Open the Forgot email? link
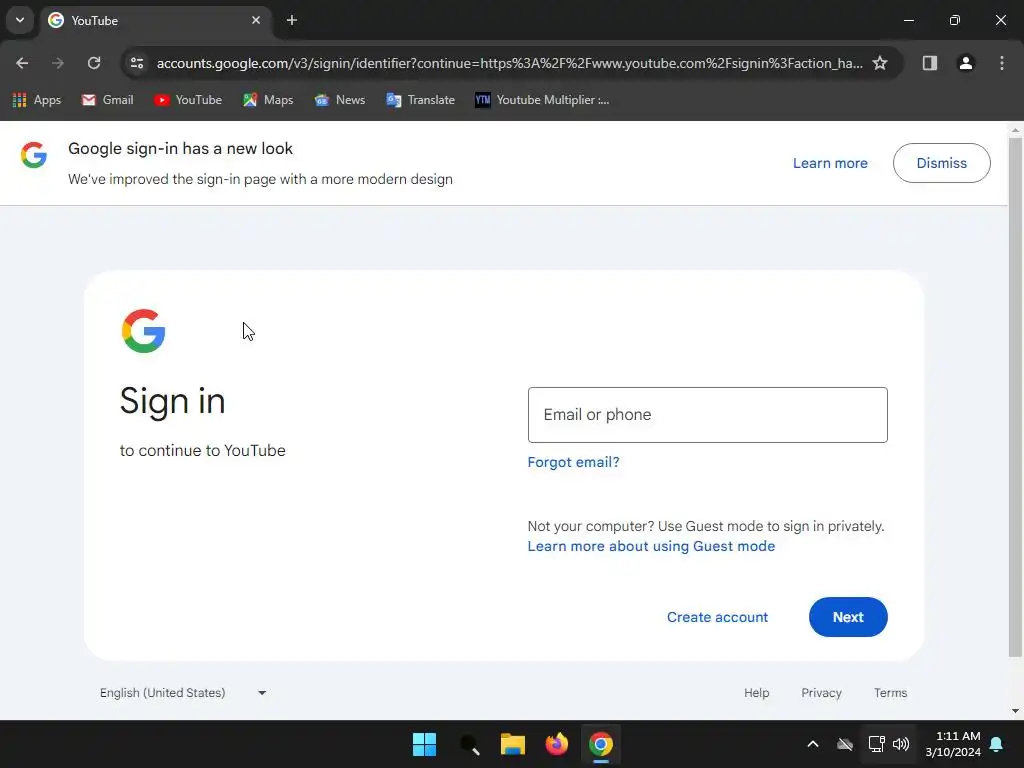 click(573, 462)
